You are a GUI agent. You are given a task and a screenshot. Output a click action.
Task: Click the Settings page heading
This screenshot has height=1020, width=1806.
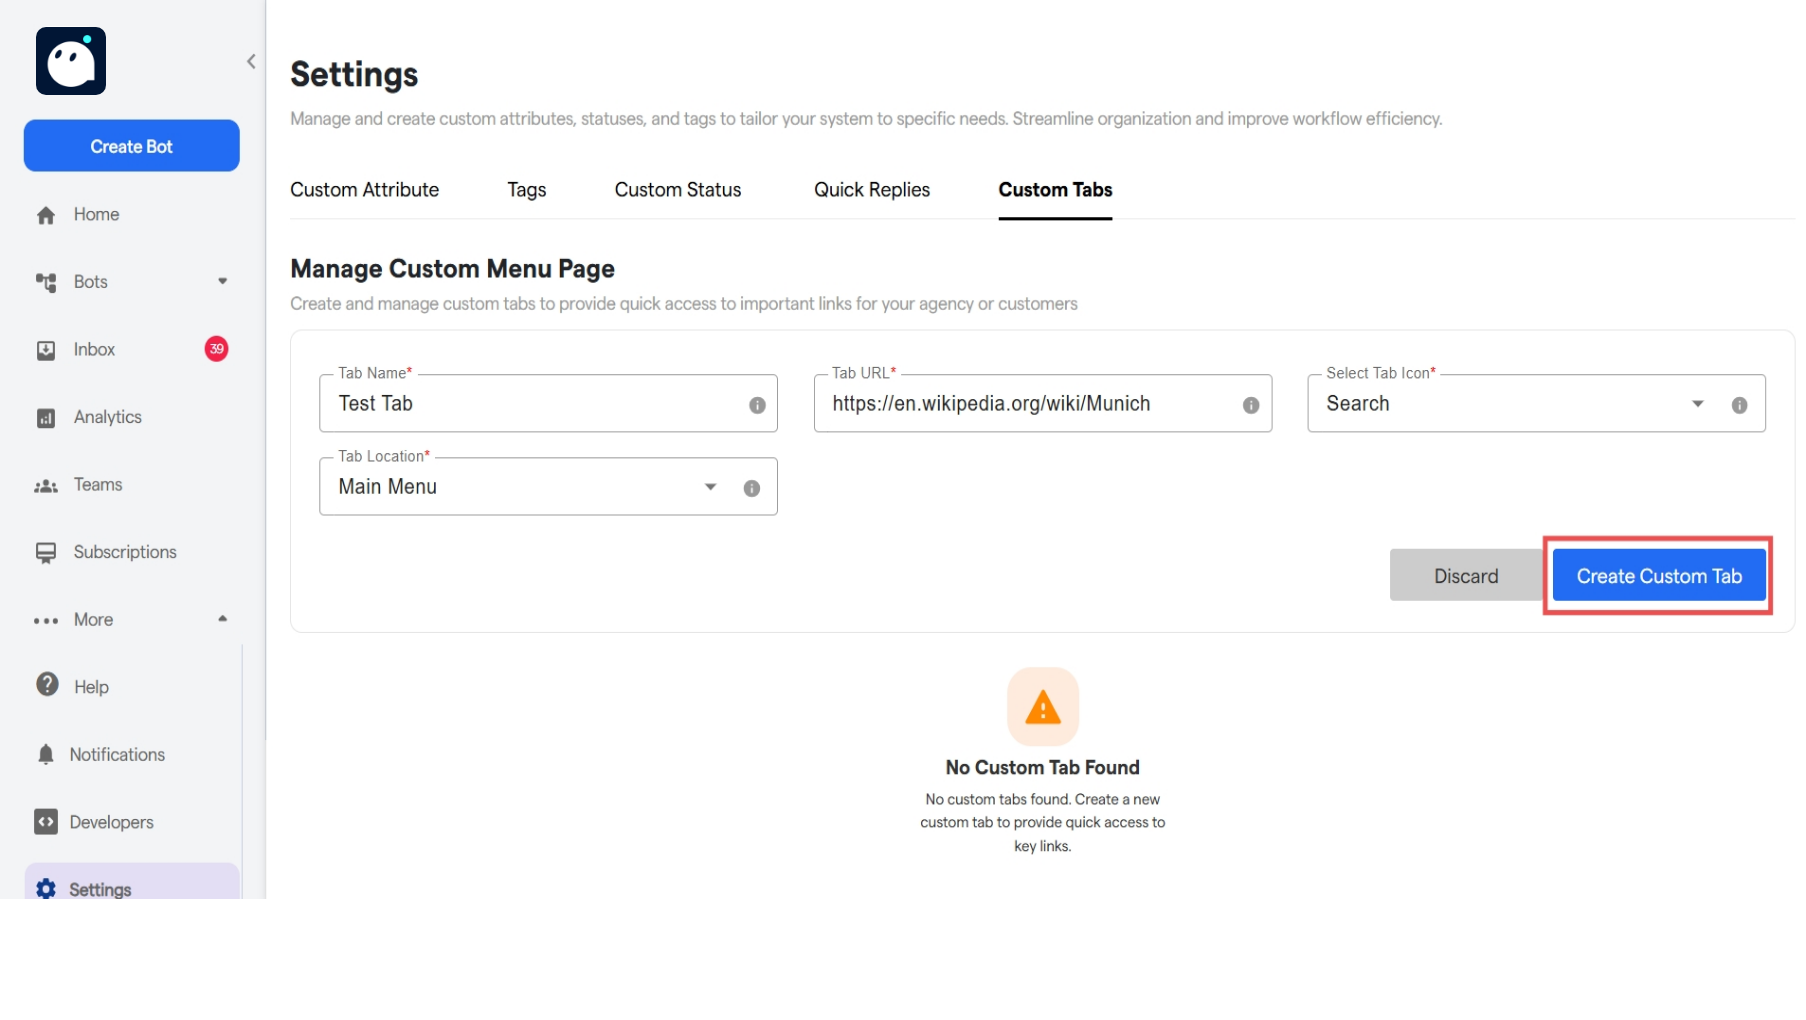point(354,75)
